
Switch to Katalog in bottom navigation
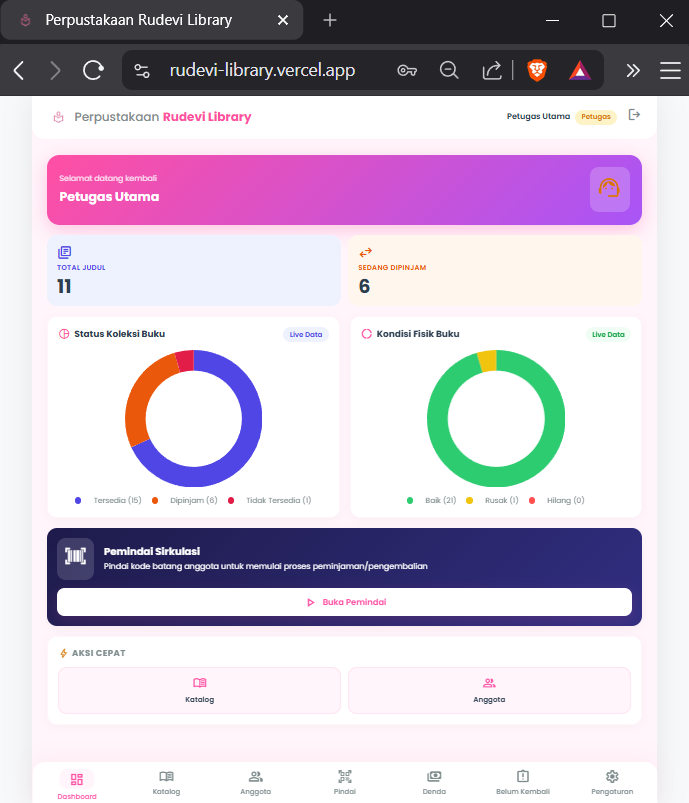(166, 783)
